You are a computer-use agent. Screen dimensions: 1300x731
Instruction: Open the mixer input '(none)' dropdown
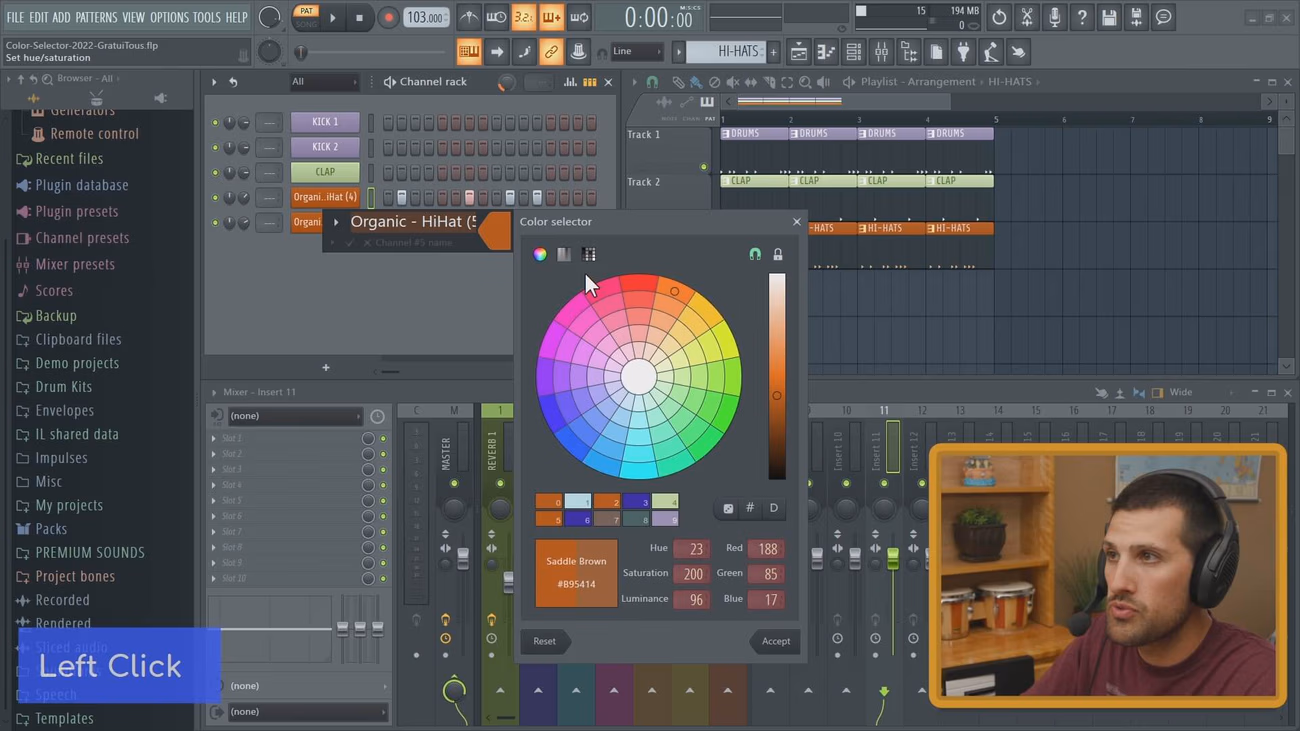(294, 416)
